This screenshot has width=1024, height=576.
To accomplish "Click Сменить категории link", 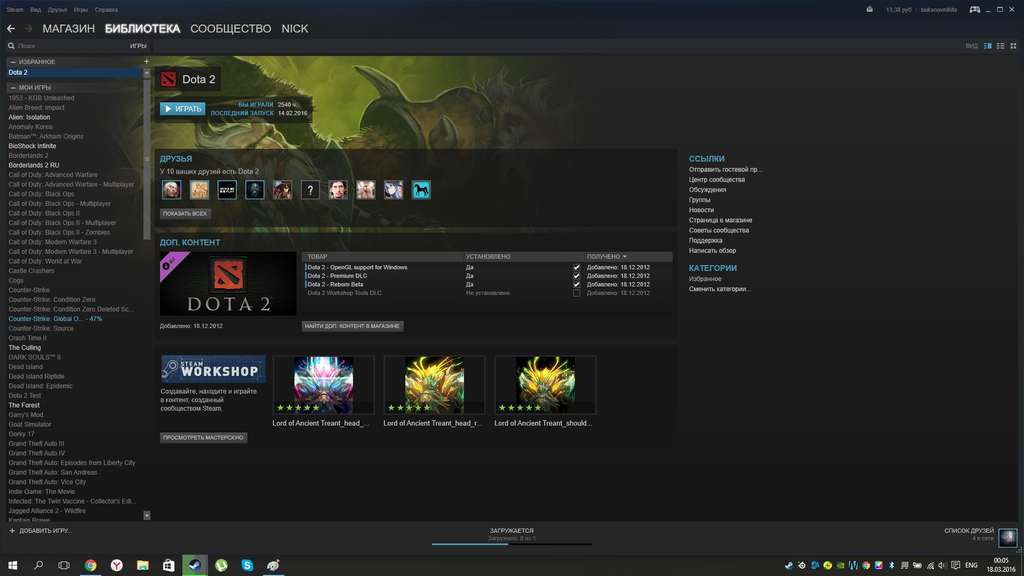I will point(719,289).
